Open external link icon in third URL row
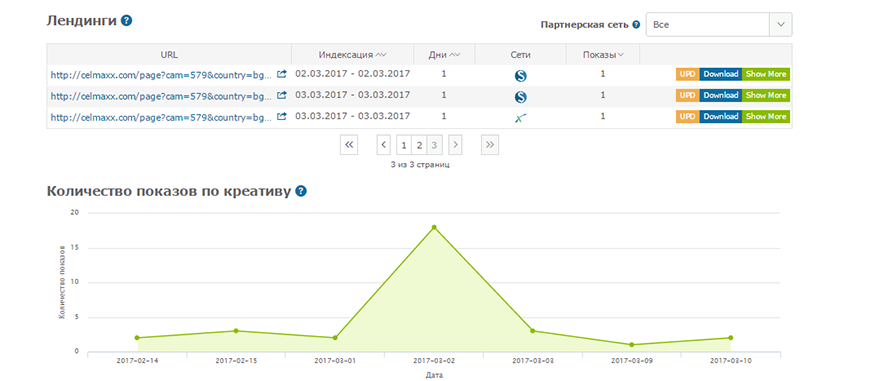 (282, 116)
